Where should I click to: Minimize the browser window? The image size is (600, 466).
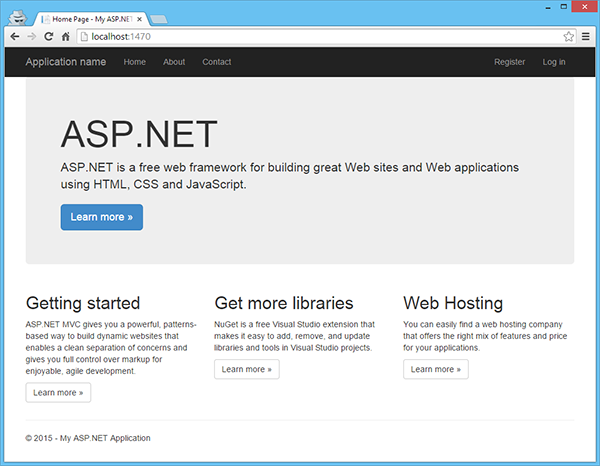coord(548,7)
